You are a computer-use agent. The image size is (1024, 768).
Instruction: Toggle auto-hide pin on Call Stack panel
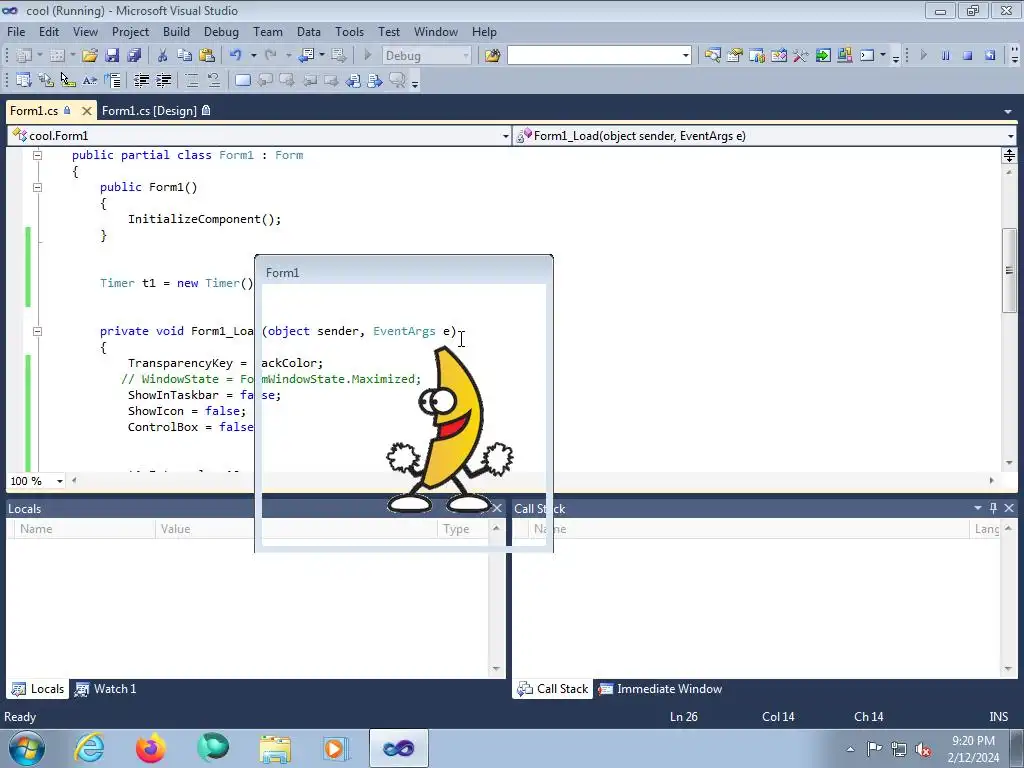click(x=993, y=508)
